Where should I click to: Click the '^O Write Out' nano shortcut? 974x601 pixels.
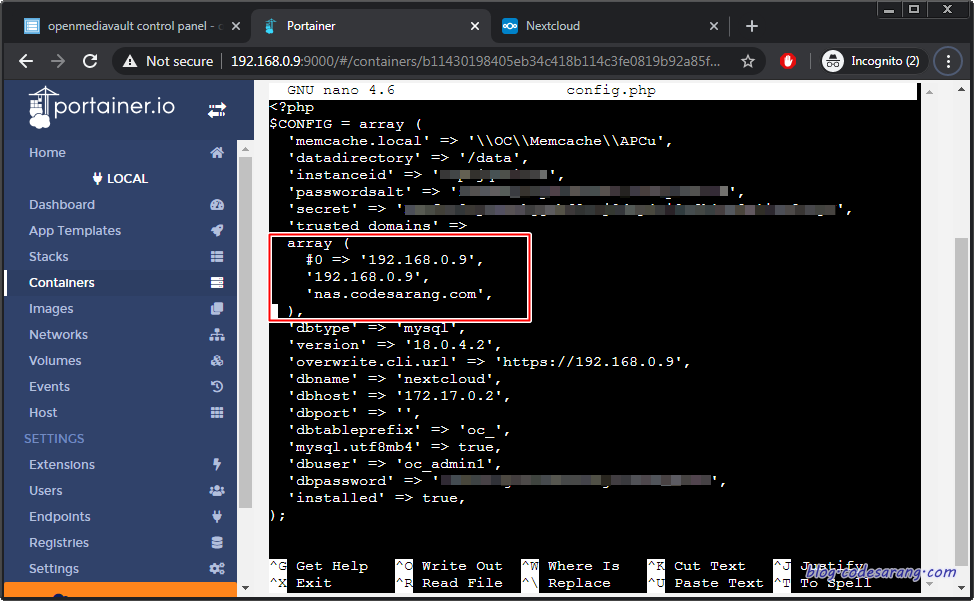click(x=449, y=566)
